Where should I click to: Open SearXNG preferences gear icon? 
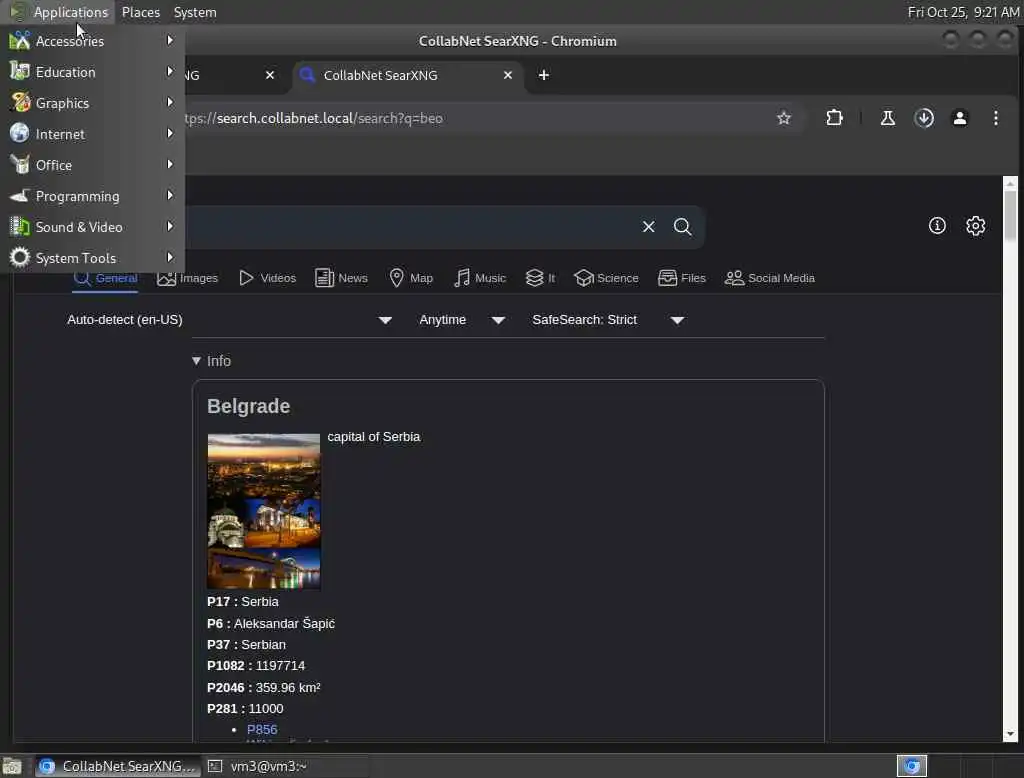tap(975, 226)
